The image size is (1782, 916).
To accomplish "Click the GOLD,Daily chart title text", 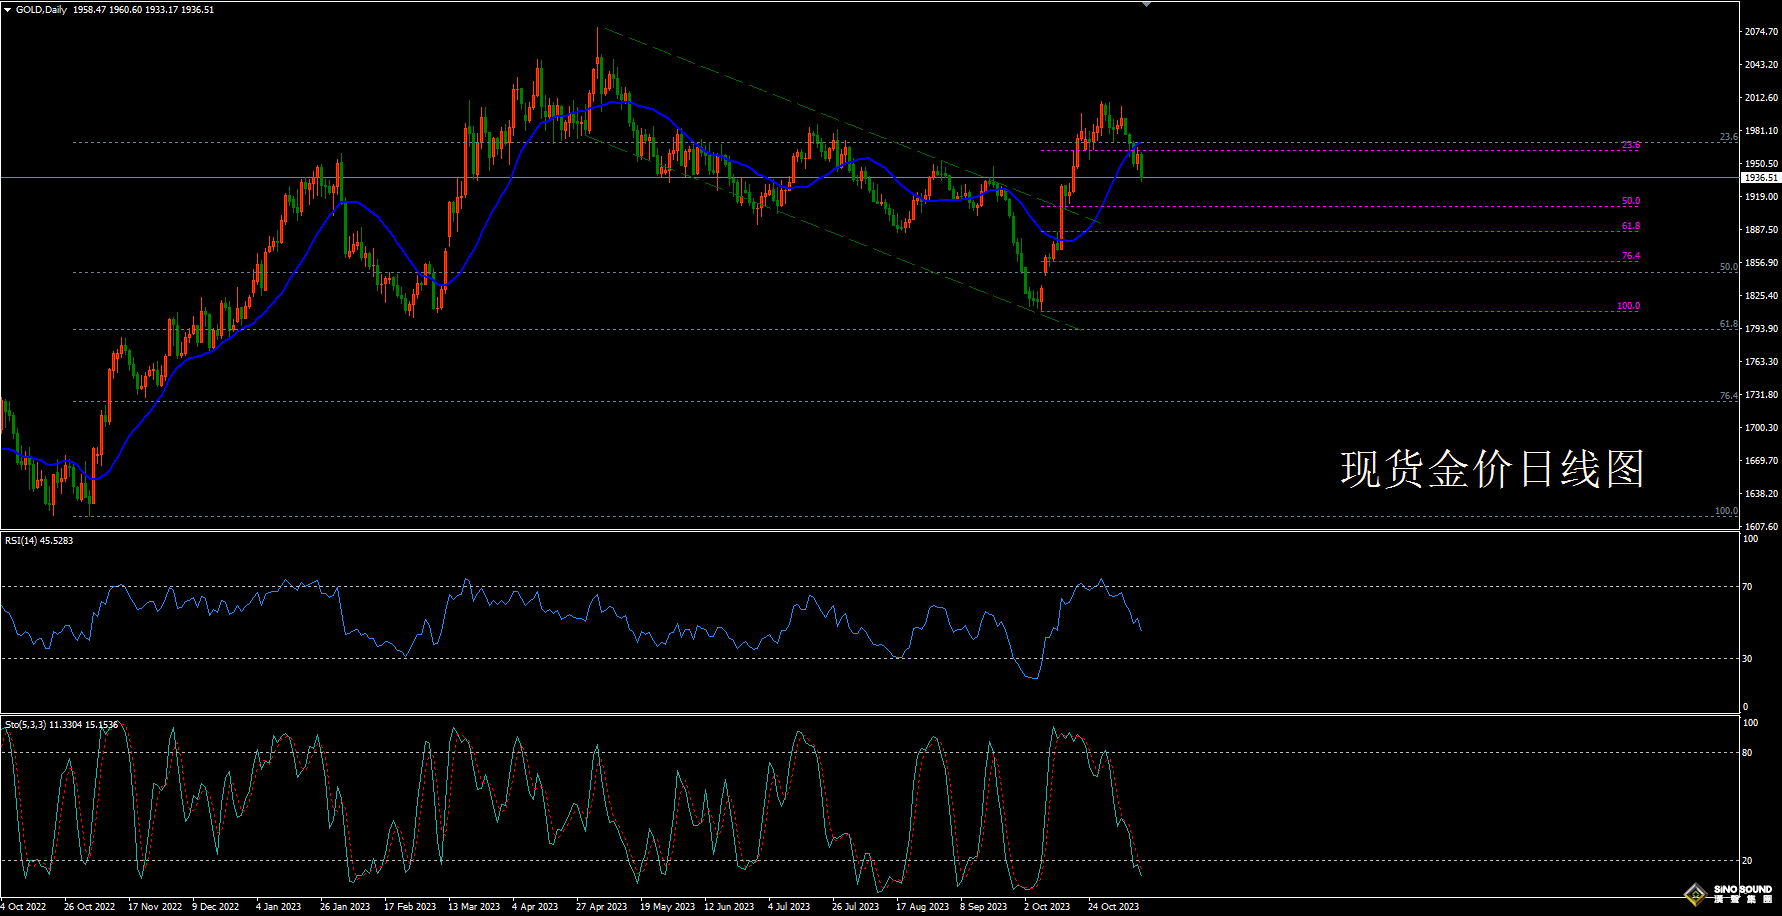I will click(42, 10).
